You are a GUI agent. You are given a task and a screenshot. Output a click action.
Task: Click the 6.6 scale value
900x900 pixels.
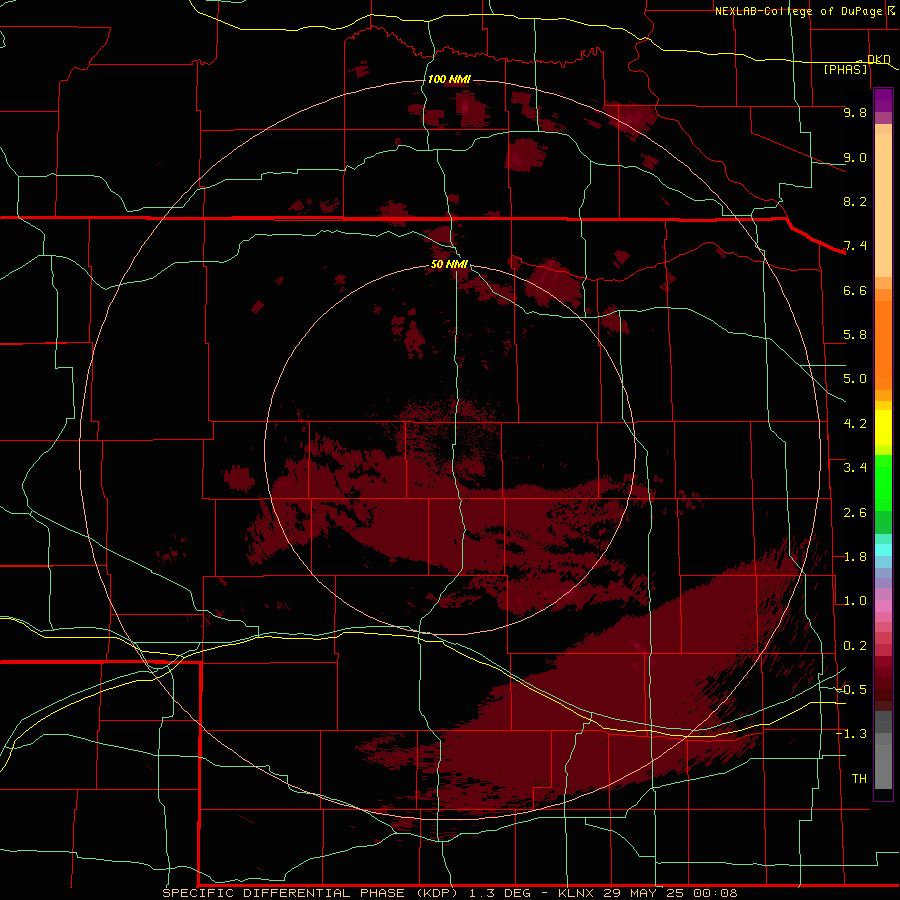point(855,290)
